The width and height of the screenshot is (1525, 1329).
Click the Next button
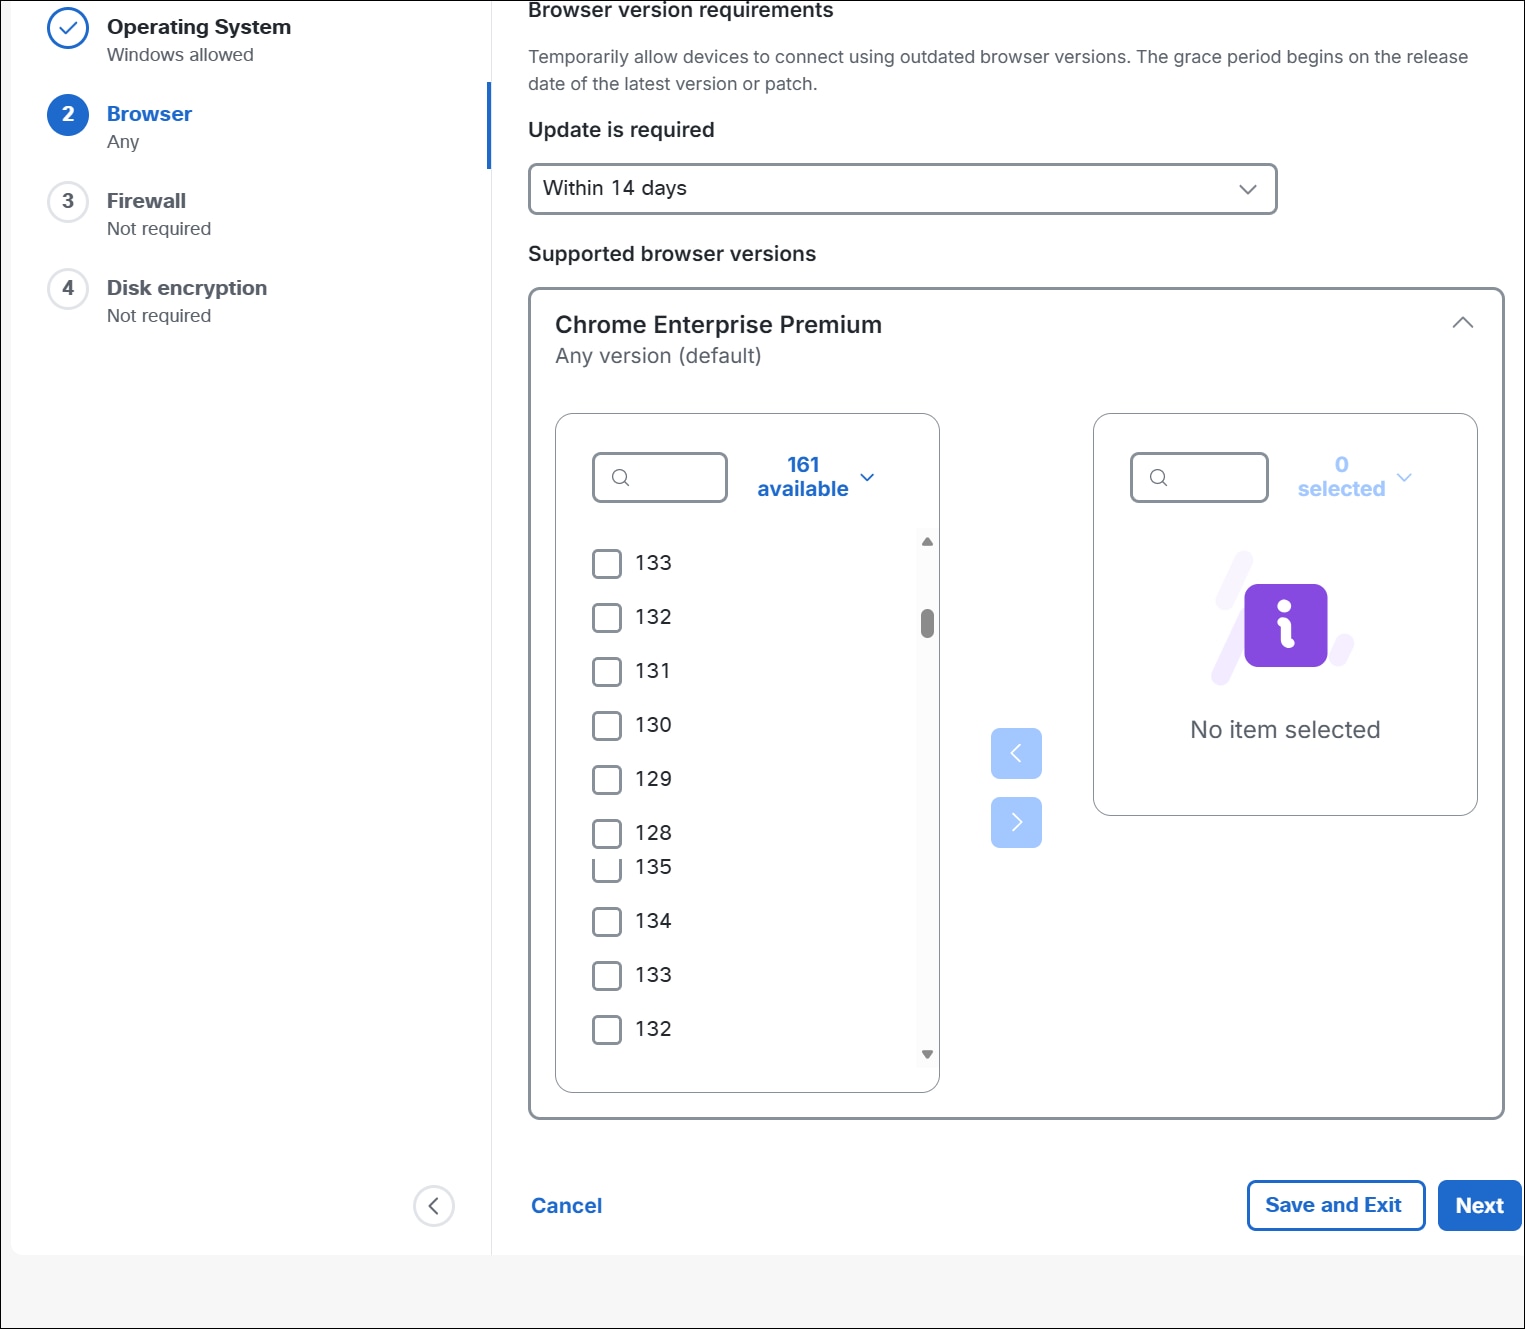pos(1480,1206)
